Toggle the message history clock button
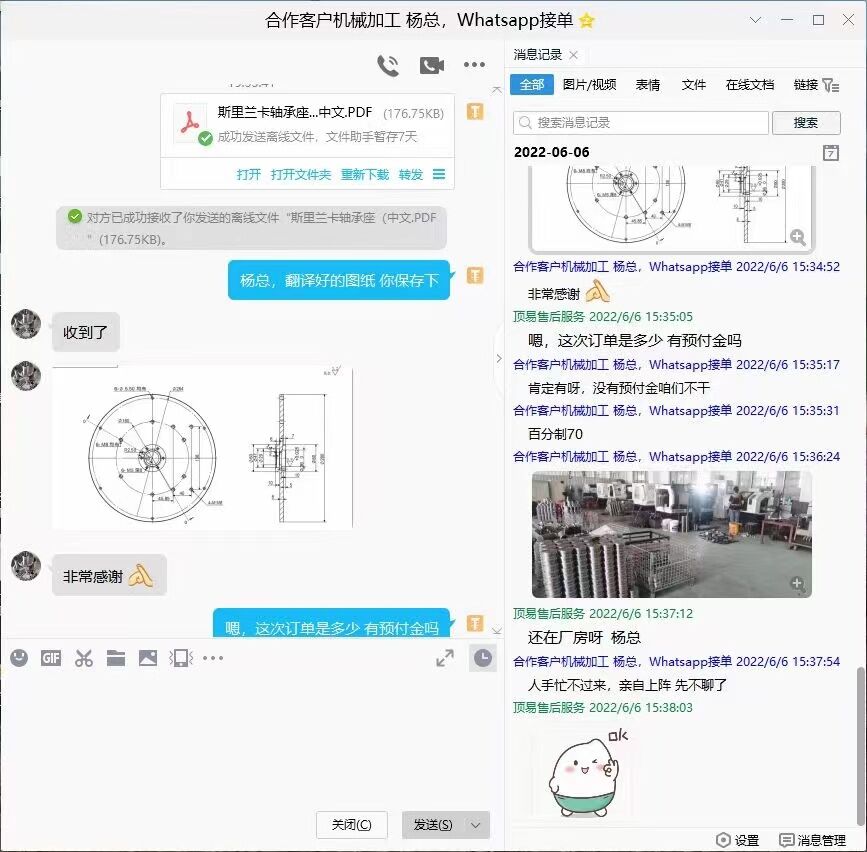Viewport: 867px width, 852px height. 482,658
